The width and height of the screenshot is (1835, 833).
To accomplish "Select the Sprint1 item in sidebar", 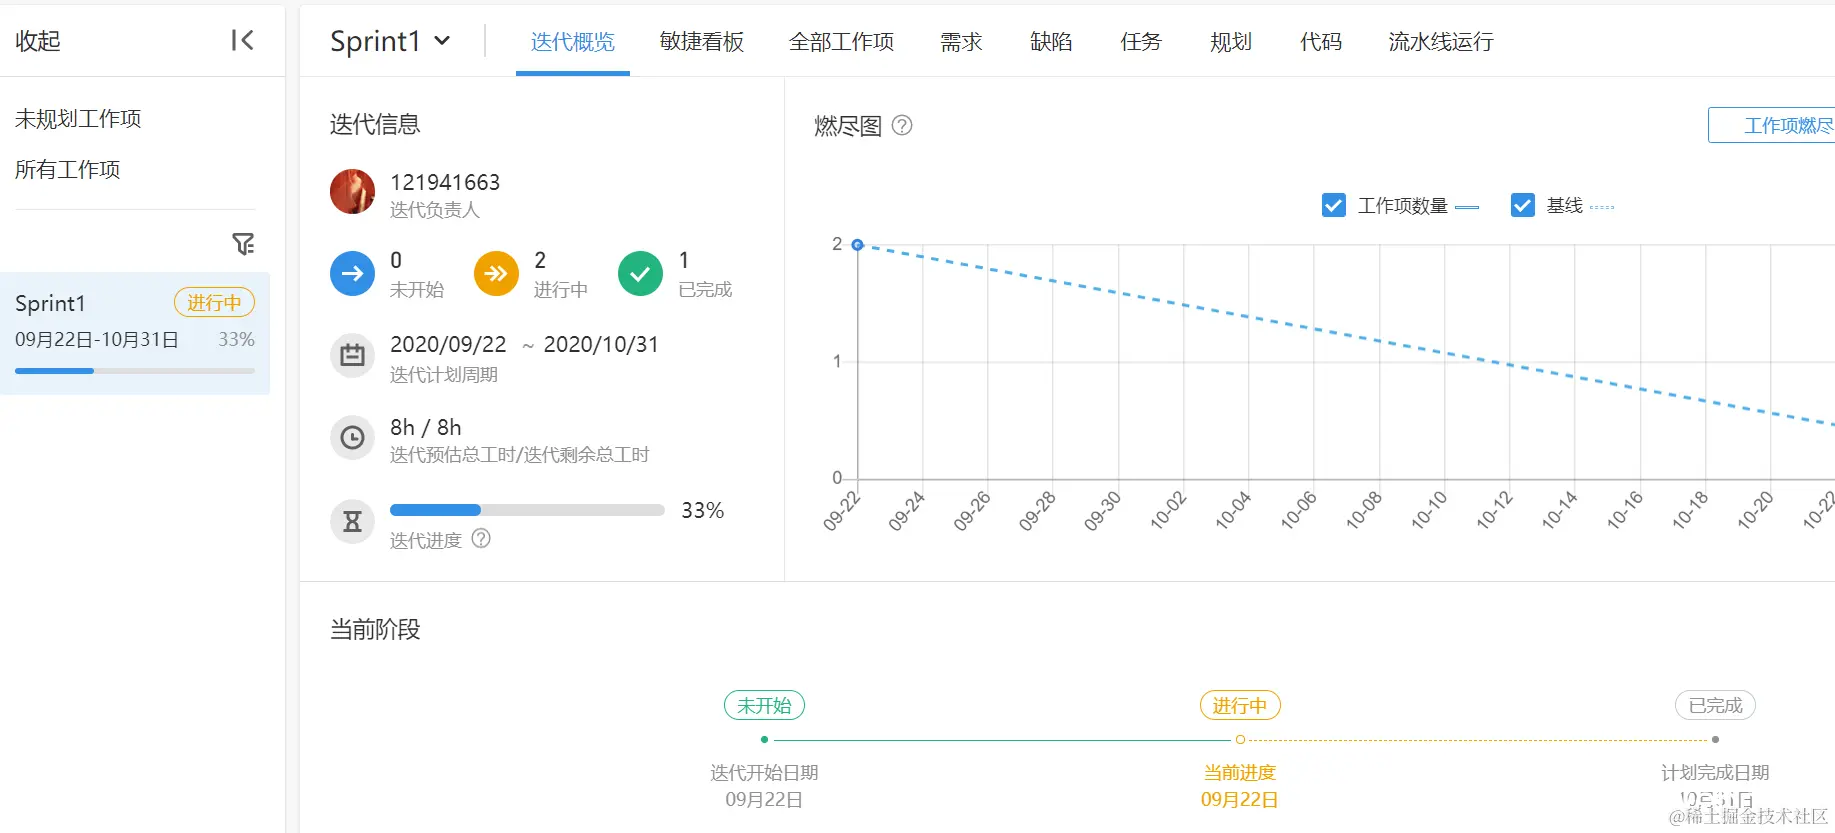I will coord(135,333).
